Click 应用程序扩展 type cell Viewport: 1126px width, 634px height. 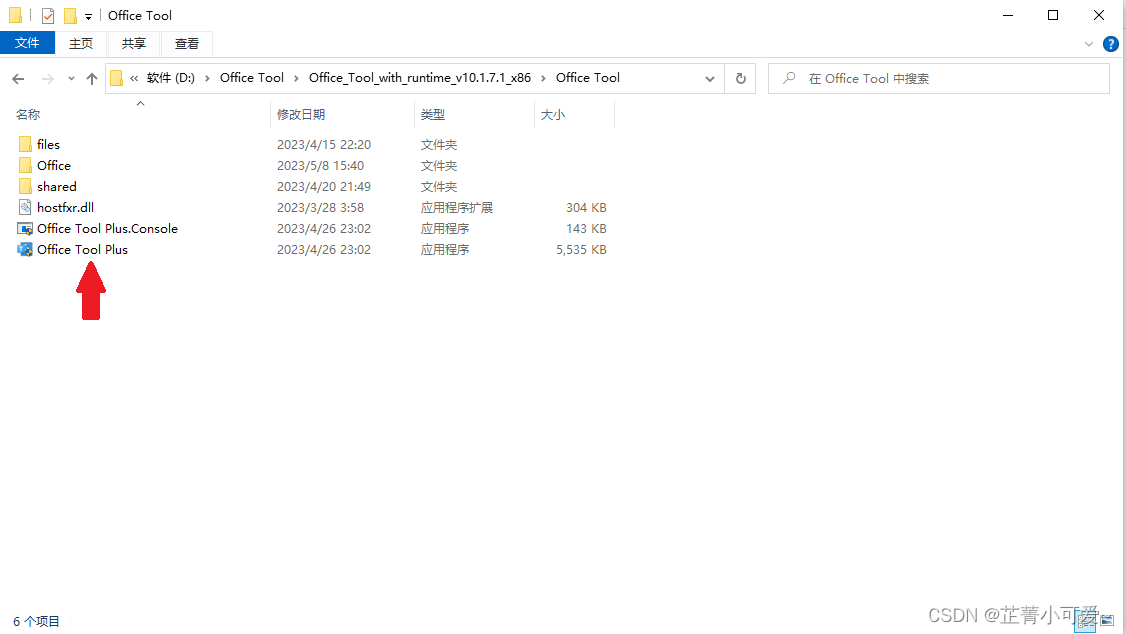click(457, 208)
